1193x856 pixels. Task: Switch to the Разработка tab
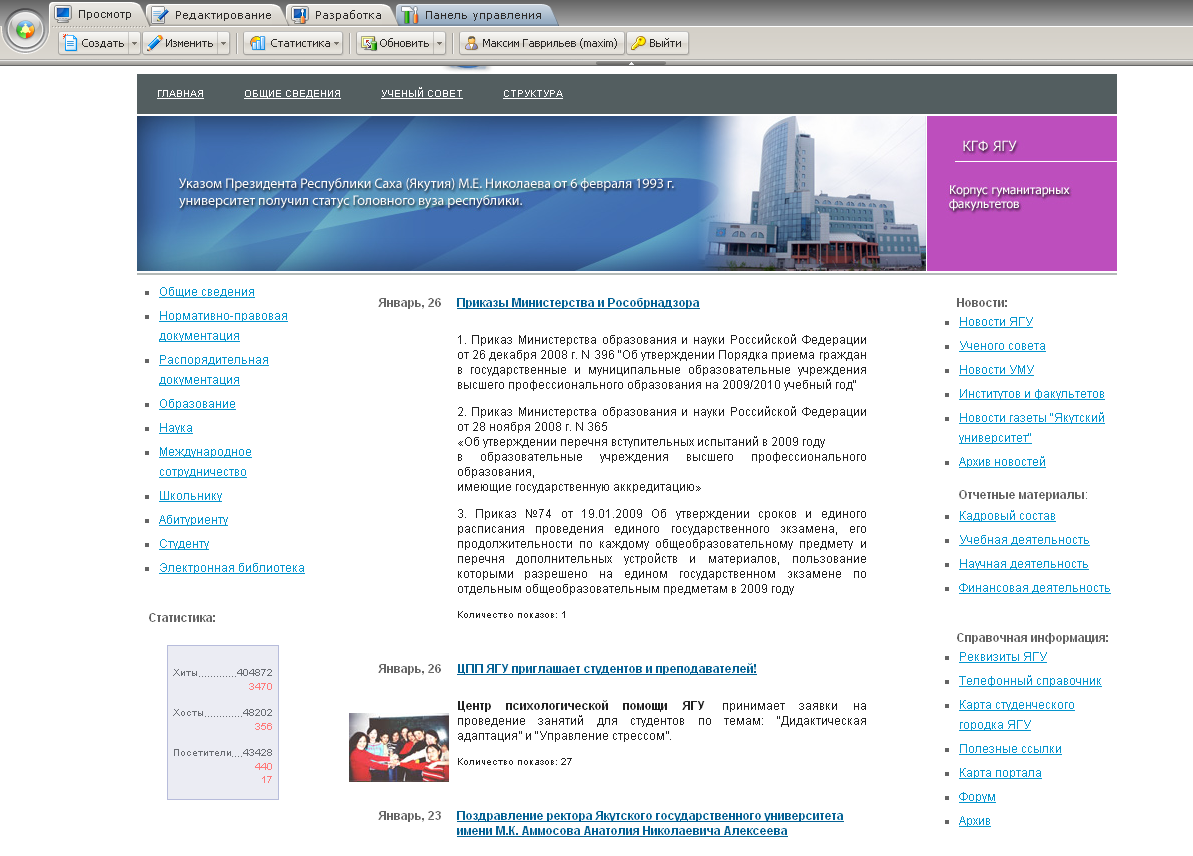pos(339,14)
